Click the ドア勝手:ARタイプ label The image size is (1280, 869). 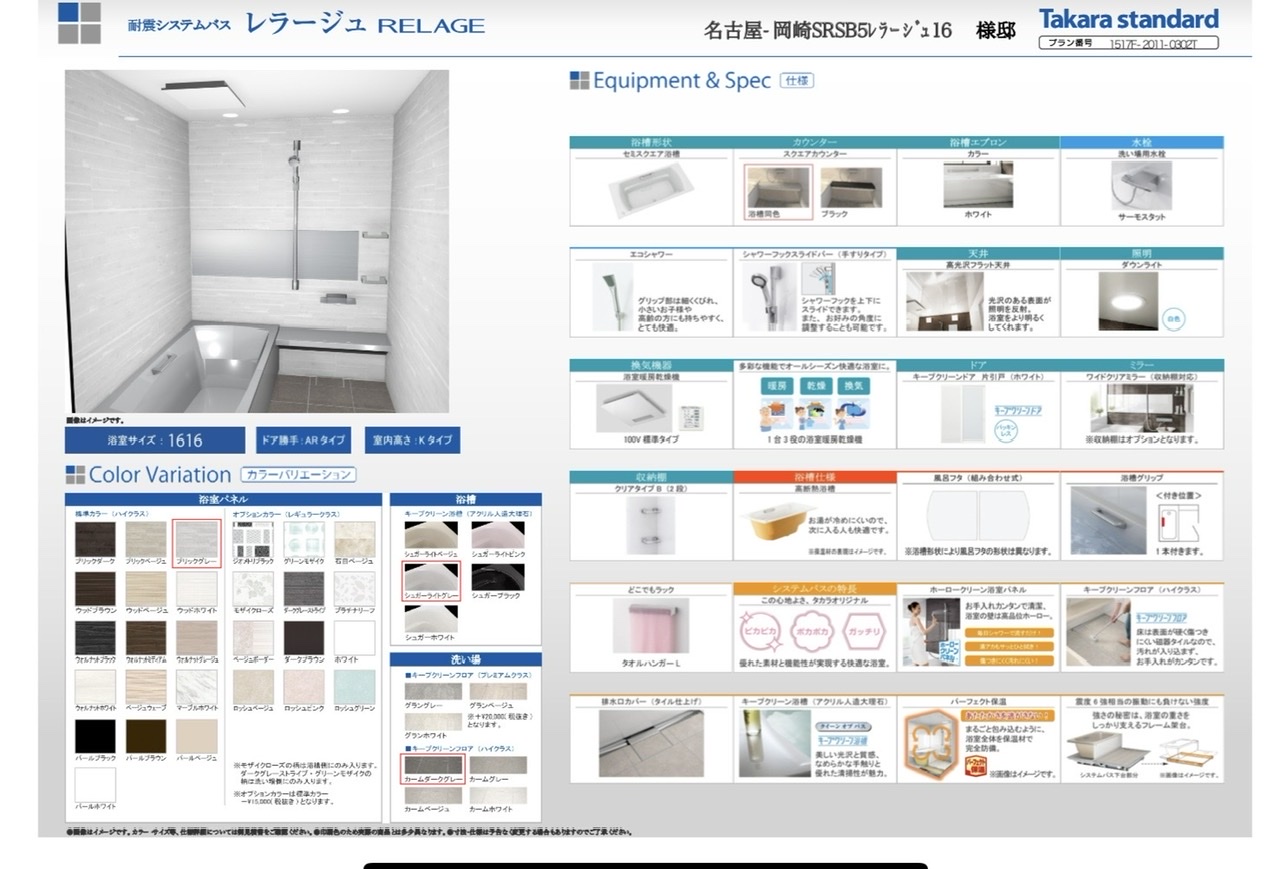(304, 440)
